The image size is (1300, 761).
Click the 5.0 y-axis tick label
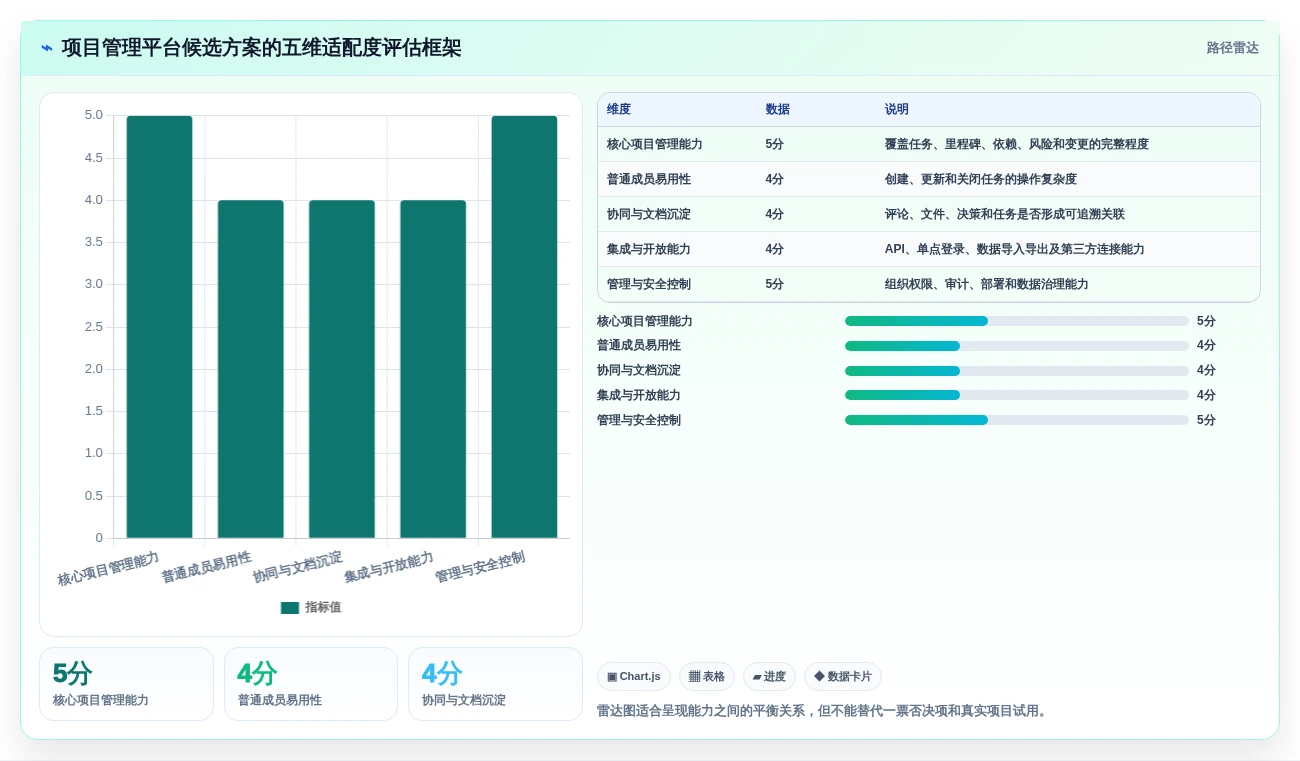click(94, 115)
